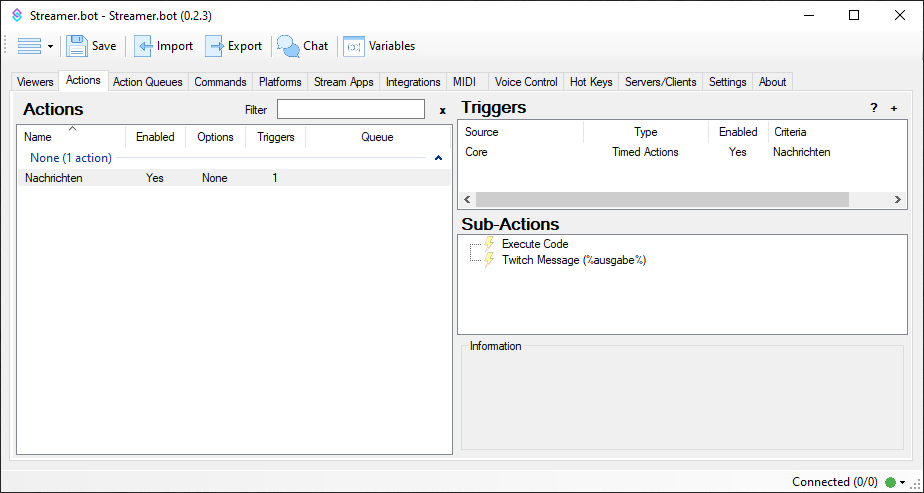The image size is (924, 493).
Task: Click the question mark help icon in Triggers
Action: point(873,108)
